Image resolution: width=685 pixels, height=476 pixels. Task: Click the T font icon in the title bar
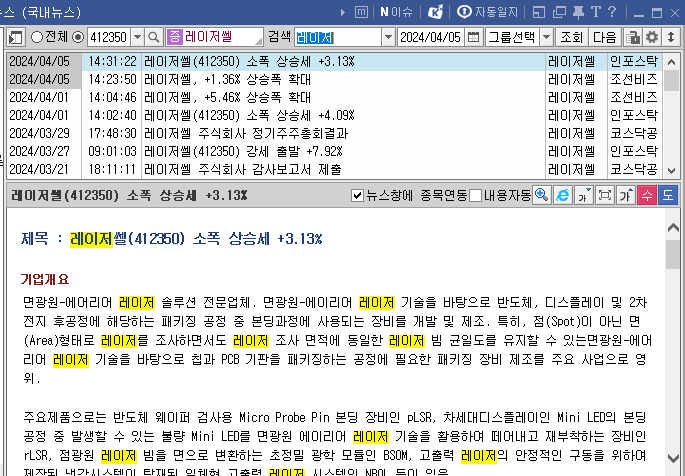point(596,12)
